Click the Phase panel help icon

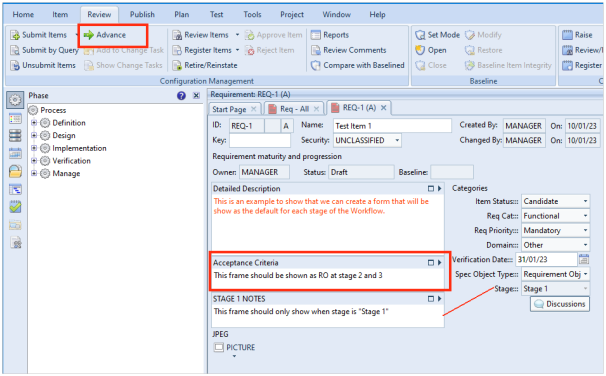[x=181, y=96]
